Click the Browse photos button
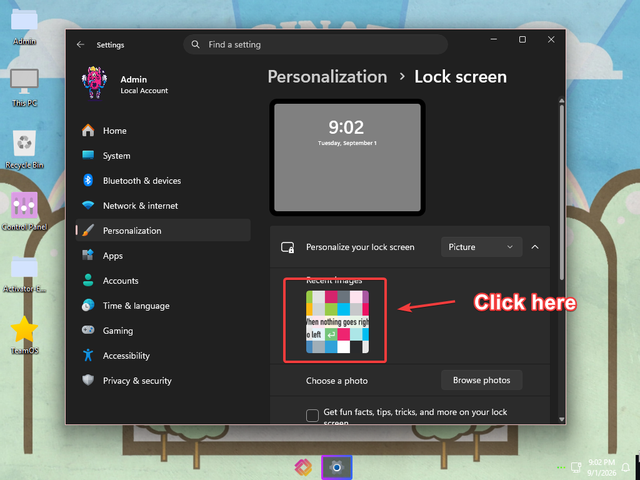Screen dimensions: 640x480 (481, 380)
